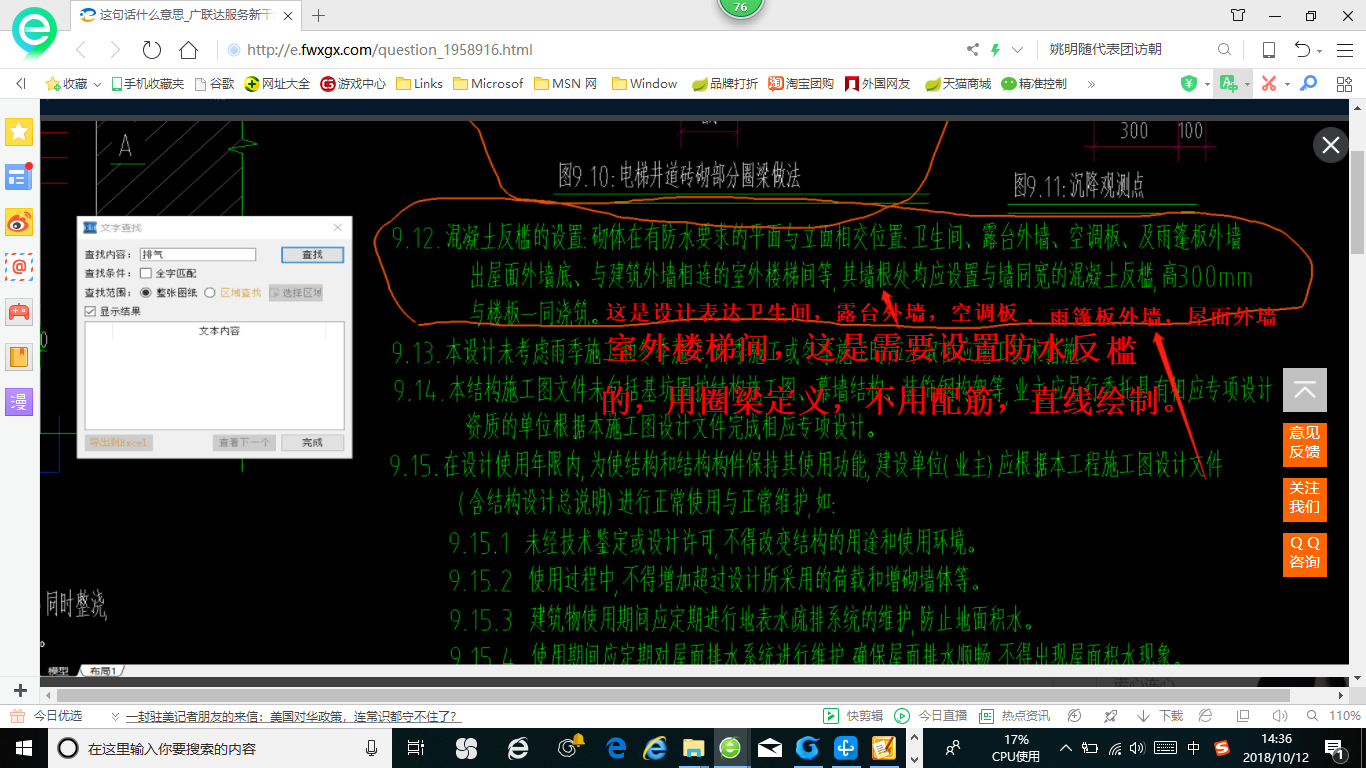Click the 查找内容 input field
Image resolution: width=1366 pixels, height=768 pixels.
198,255
